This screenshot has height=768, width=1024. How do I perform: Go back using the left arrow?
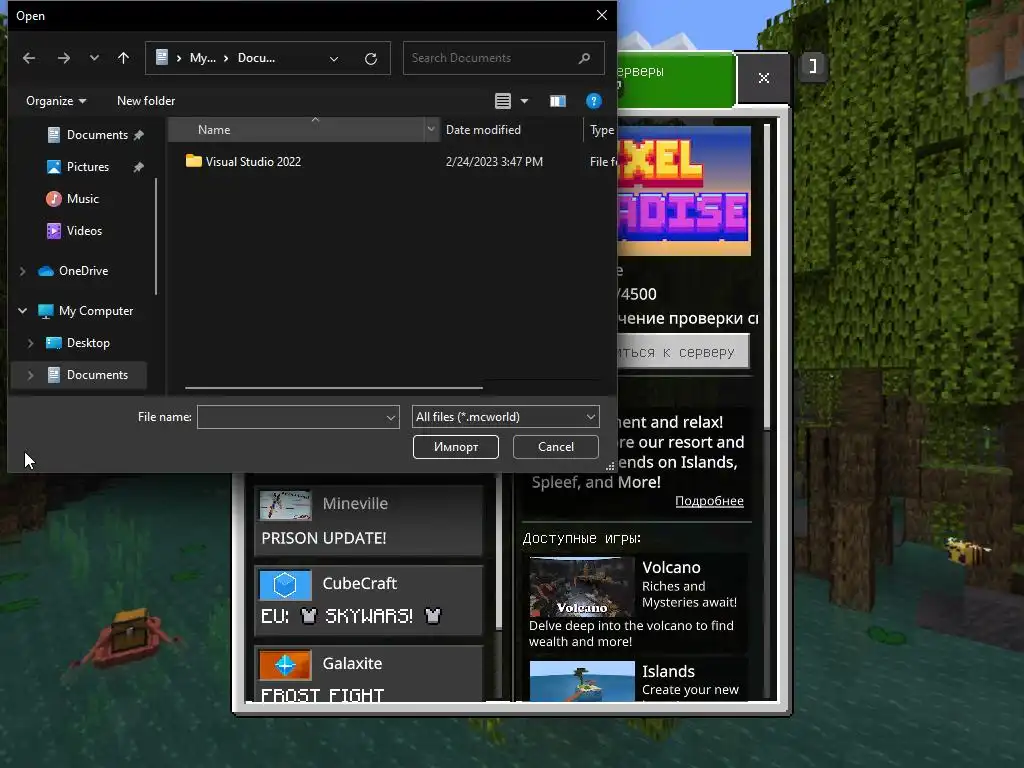pos(29,58)
